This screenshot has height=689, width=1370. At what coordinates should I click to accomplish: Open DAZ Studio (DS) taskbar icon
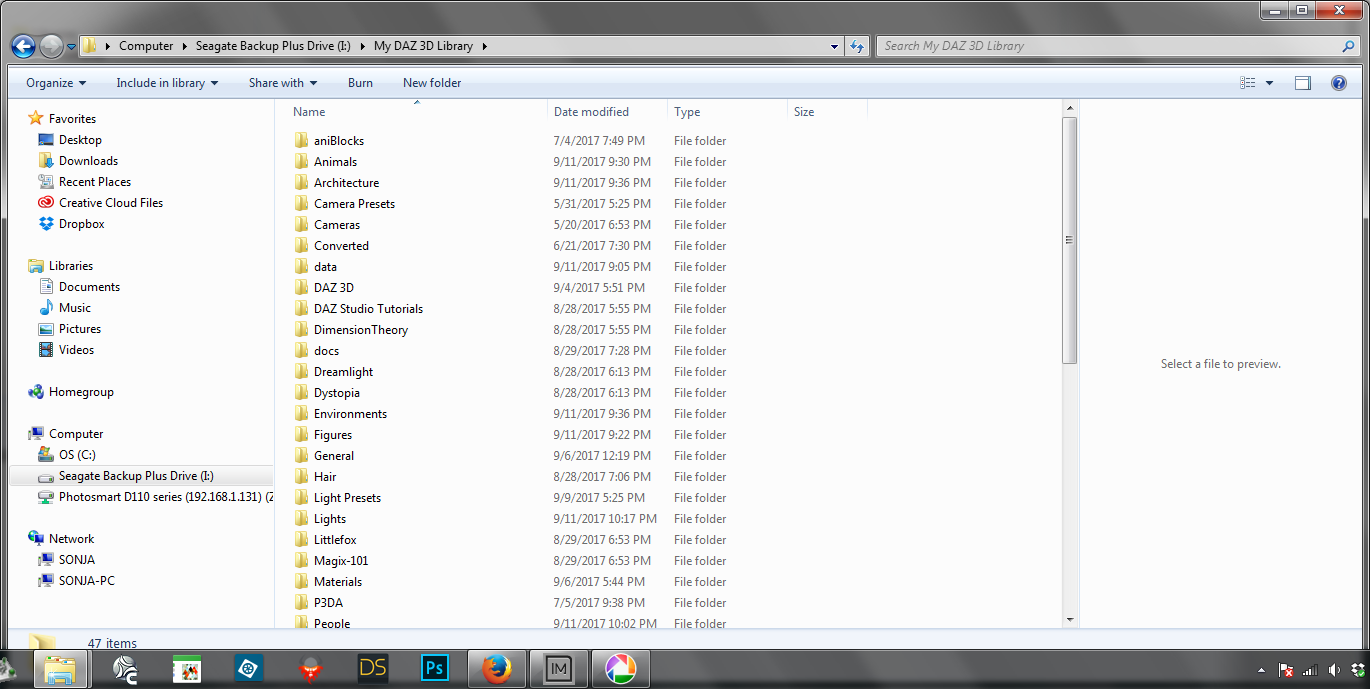[373, 669]
